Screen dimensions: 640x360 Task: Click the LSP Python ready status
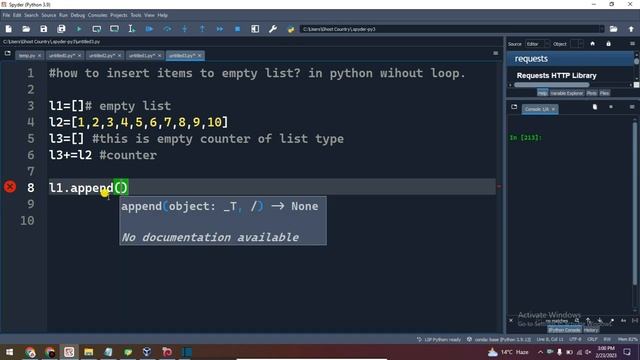pos(439,340)
